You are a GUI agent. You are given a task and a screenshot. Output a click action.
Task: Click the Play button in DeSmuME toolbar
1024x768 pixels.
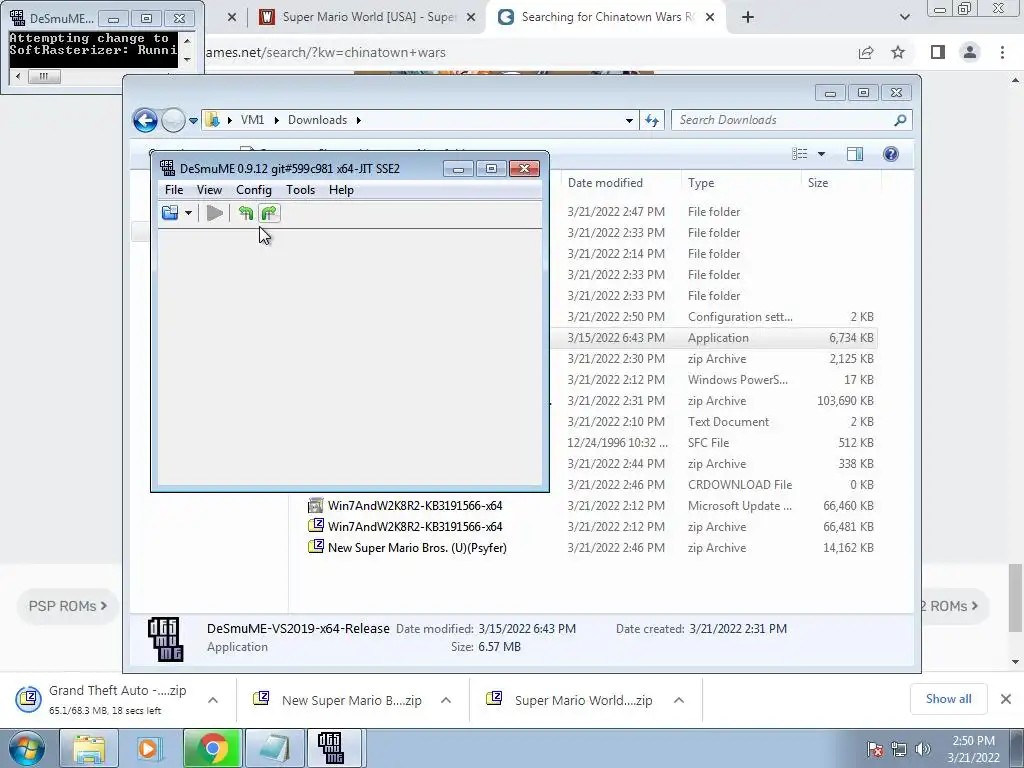[x=214, y=213]
